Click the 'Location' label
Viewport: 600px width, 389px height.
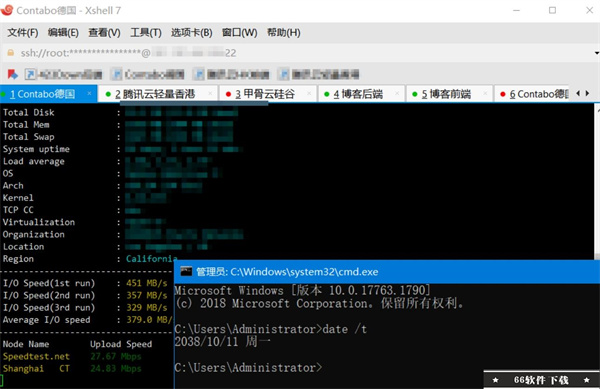pyautogui.click(x=23, y=247)
